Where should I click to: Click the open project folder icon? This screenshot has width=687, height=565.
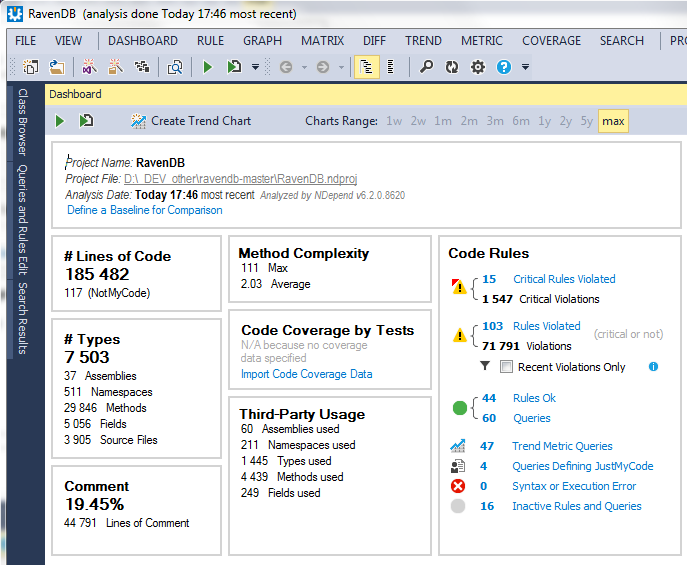tap(57, 67)
